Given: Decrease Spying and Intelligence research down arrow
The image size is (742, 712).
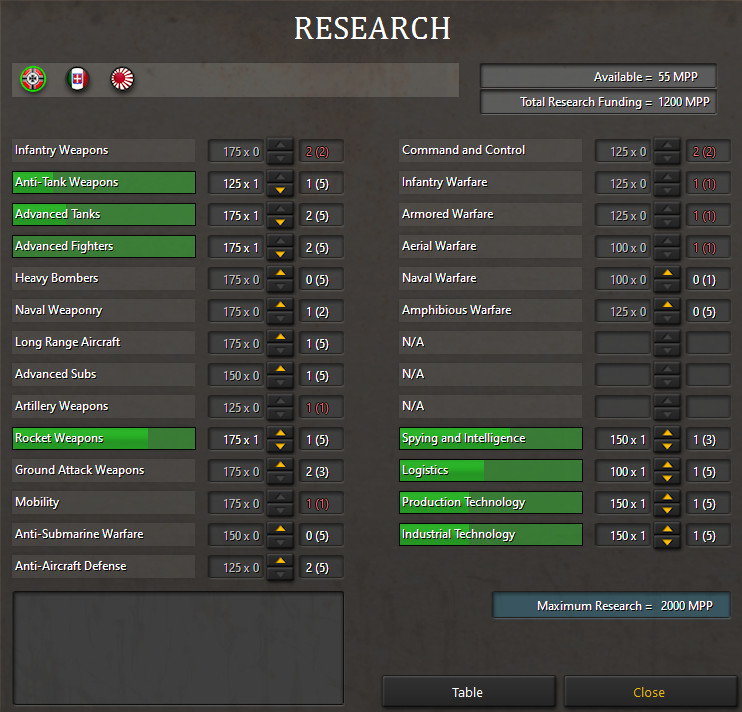Looking at the screenshot, I should pos(667,446).
